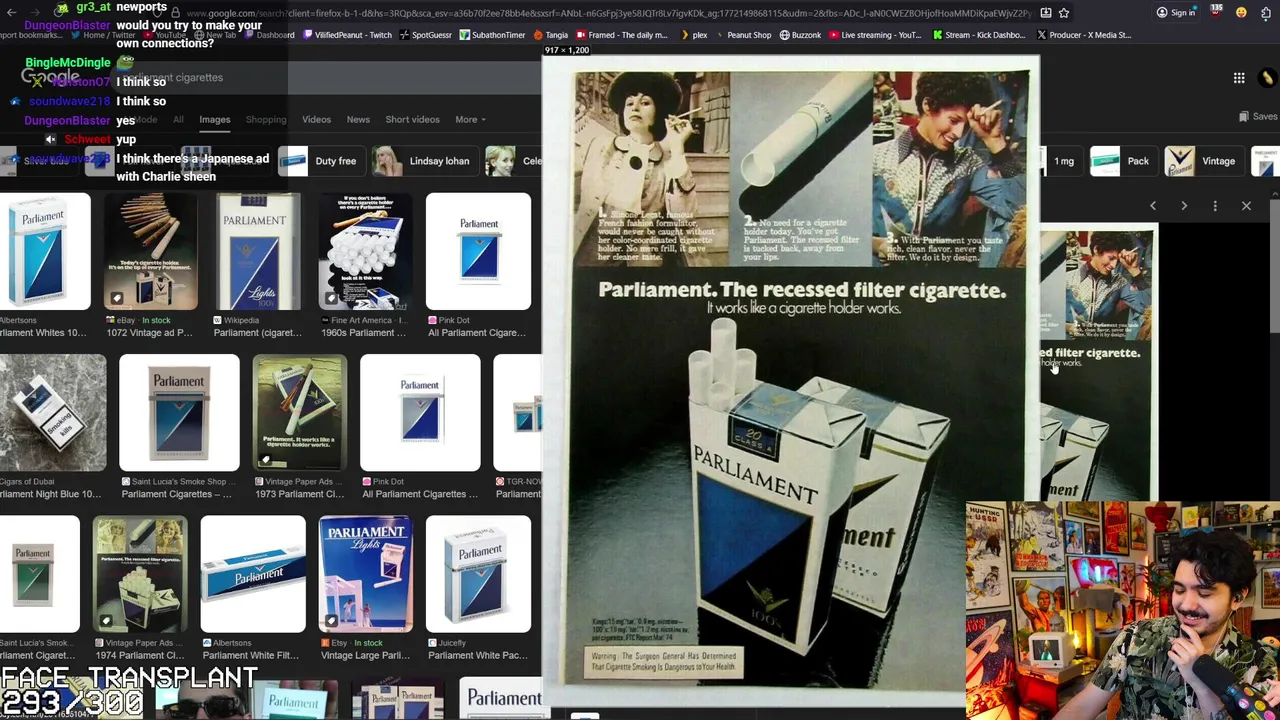Click the Sign in button
This screenshot has height=720, width=1280.
tap(1176, 13)
